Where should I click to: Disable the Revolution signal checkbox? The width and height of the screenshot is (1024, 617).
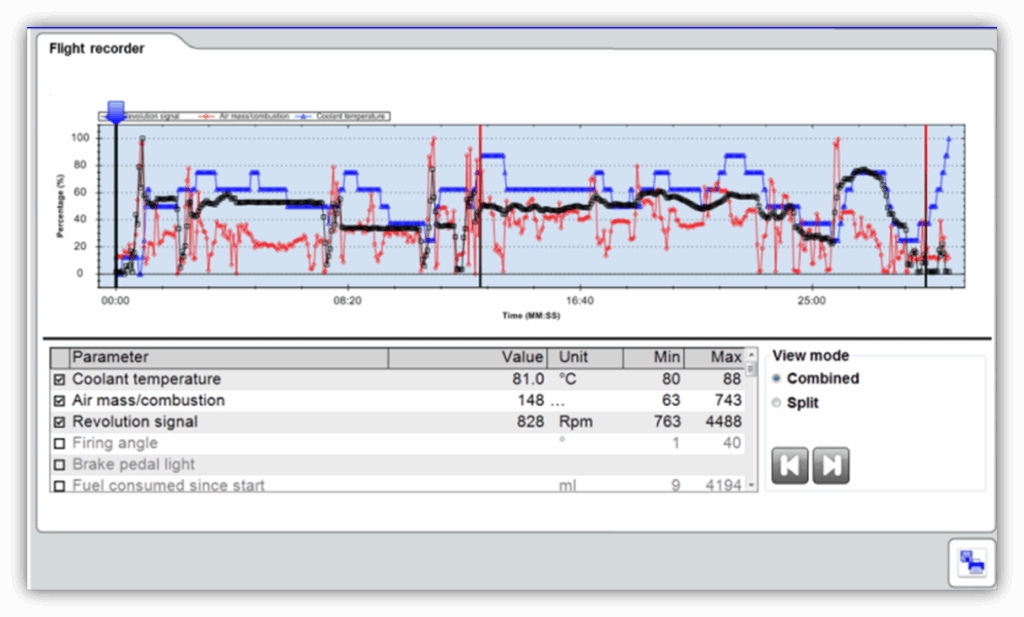59,422
